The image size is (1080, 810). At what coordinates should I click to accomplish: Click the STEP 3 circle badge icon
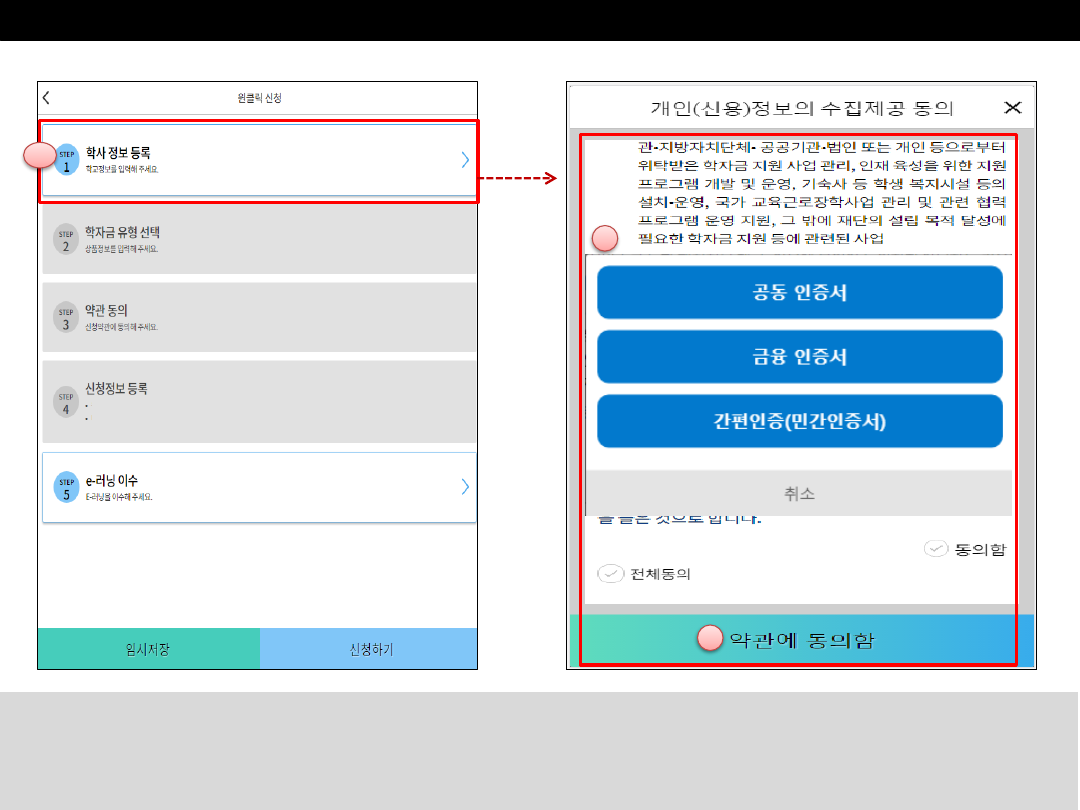pos(66,317)
